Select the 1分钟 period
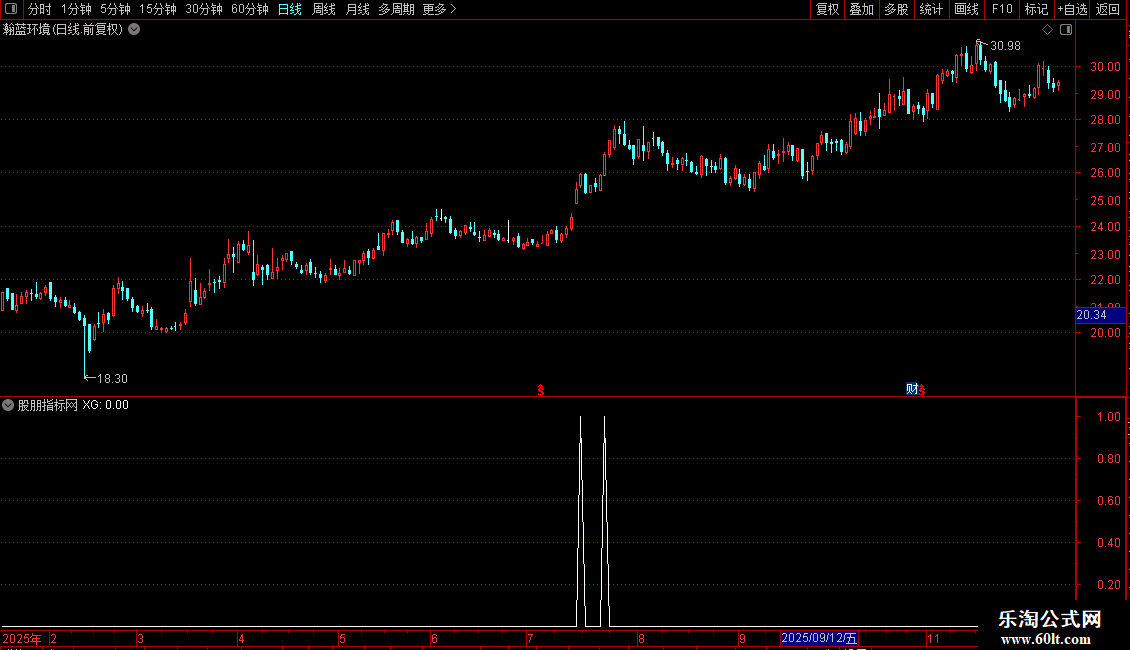Image resolution: width=1130 pixels, height=650 pixels. click(x=76, y=9)
